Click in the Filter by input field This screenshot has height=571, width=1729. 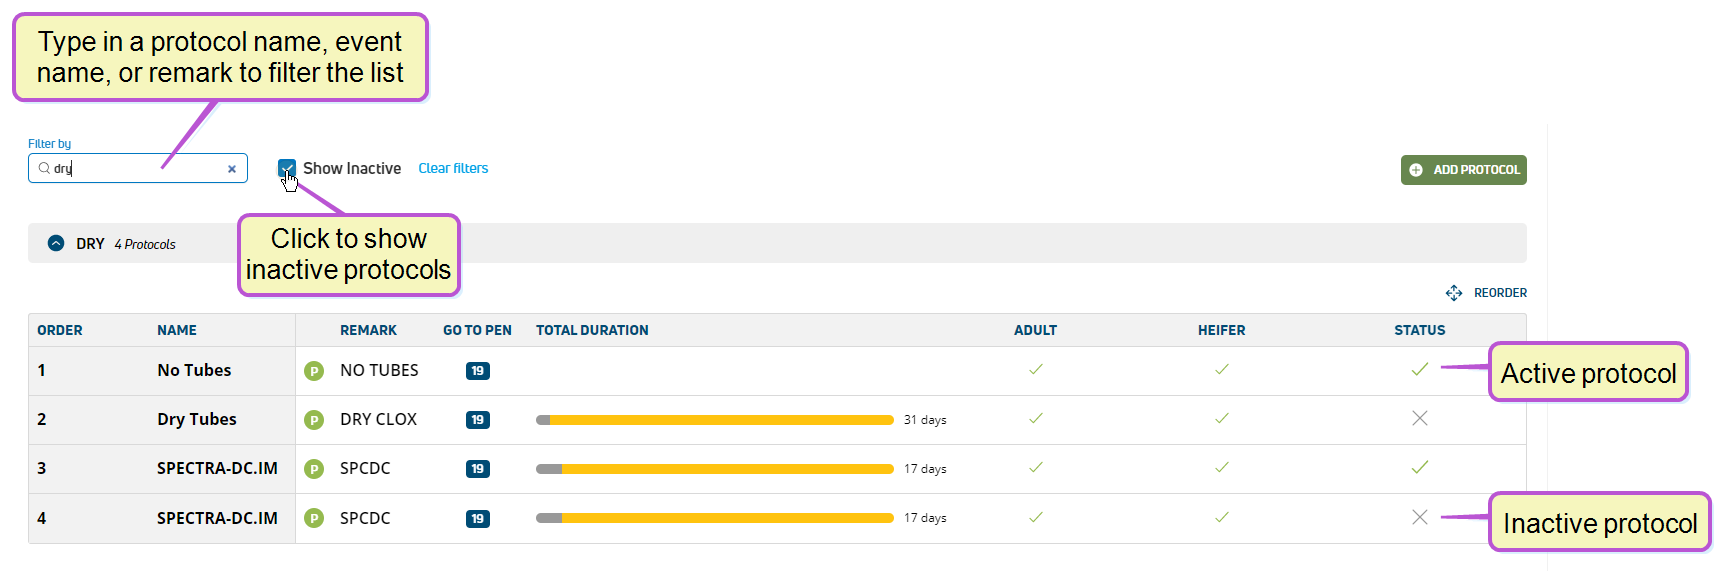click(x=138, y=168)
